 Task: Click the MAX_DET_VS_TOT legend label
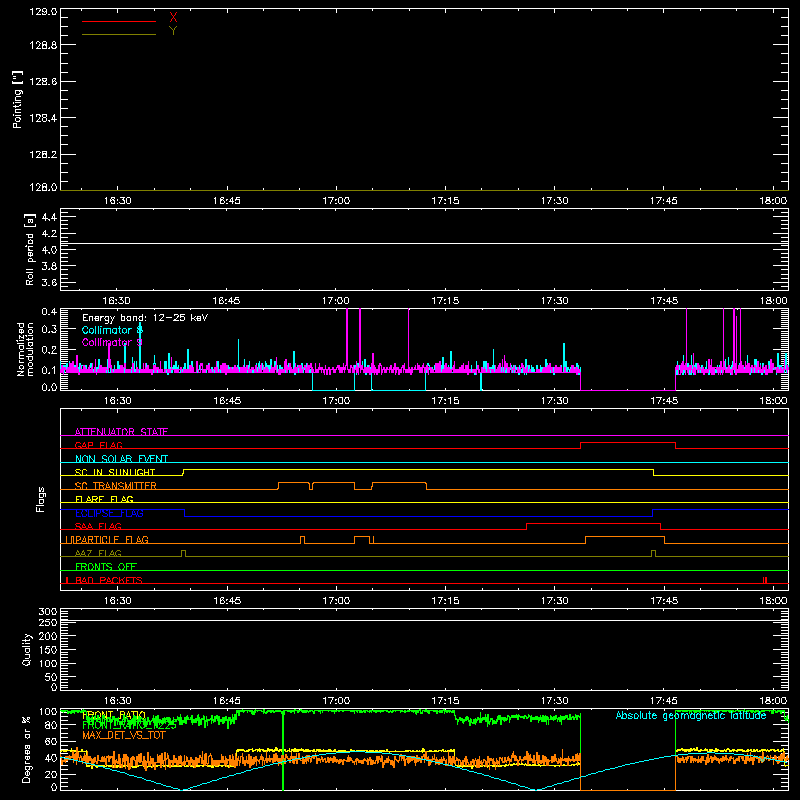(x=124, y=735)
